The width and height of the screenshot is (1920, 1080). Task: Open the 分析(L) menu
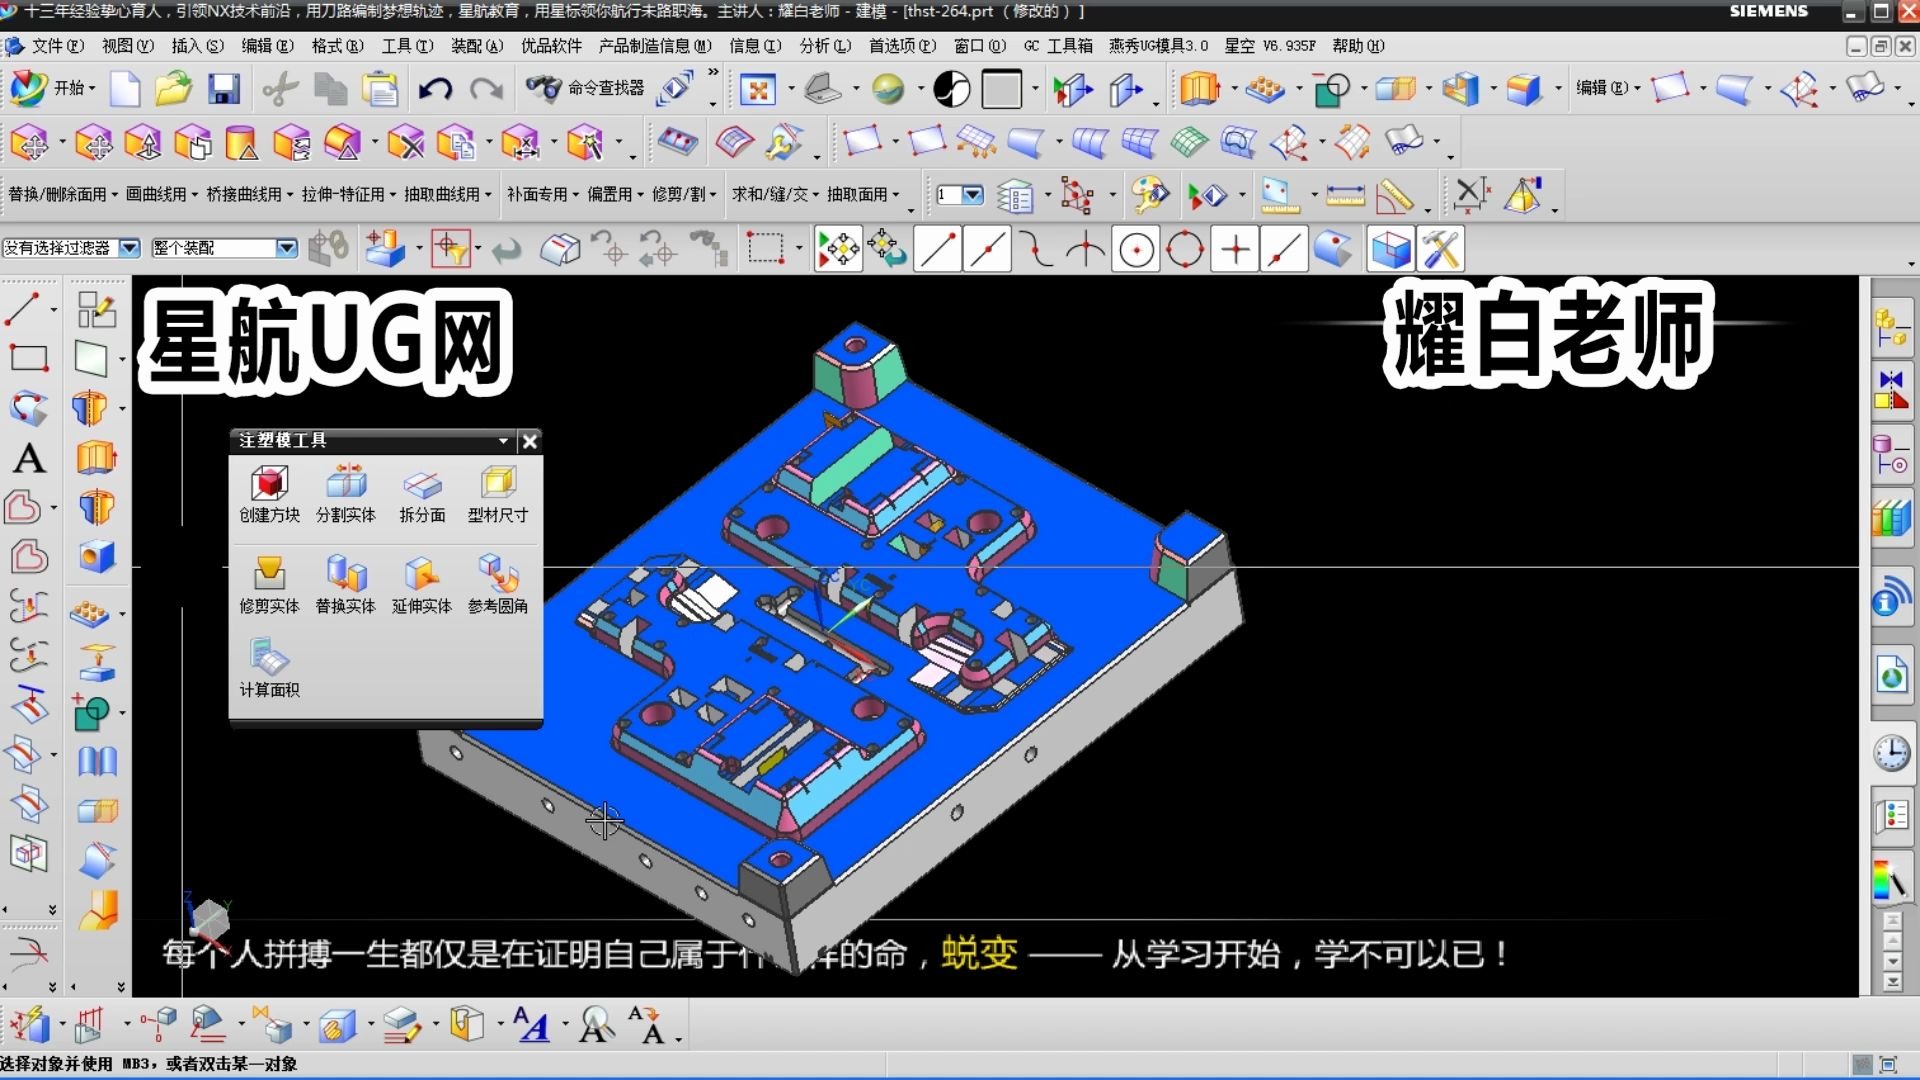pos(824,46)
